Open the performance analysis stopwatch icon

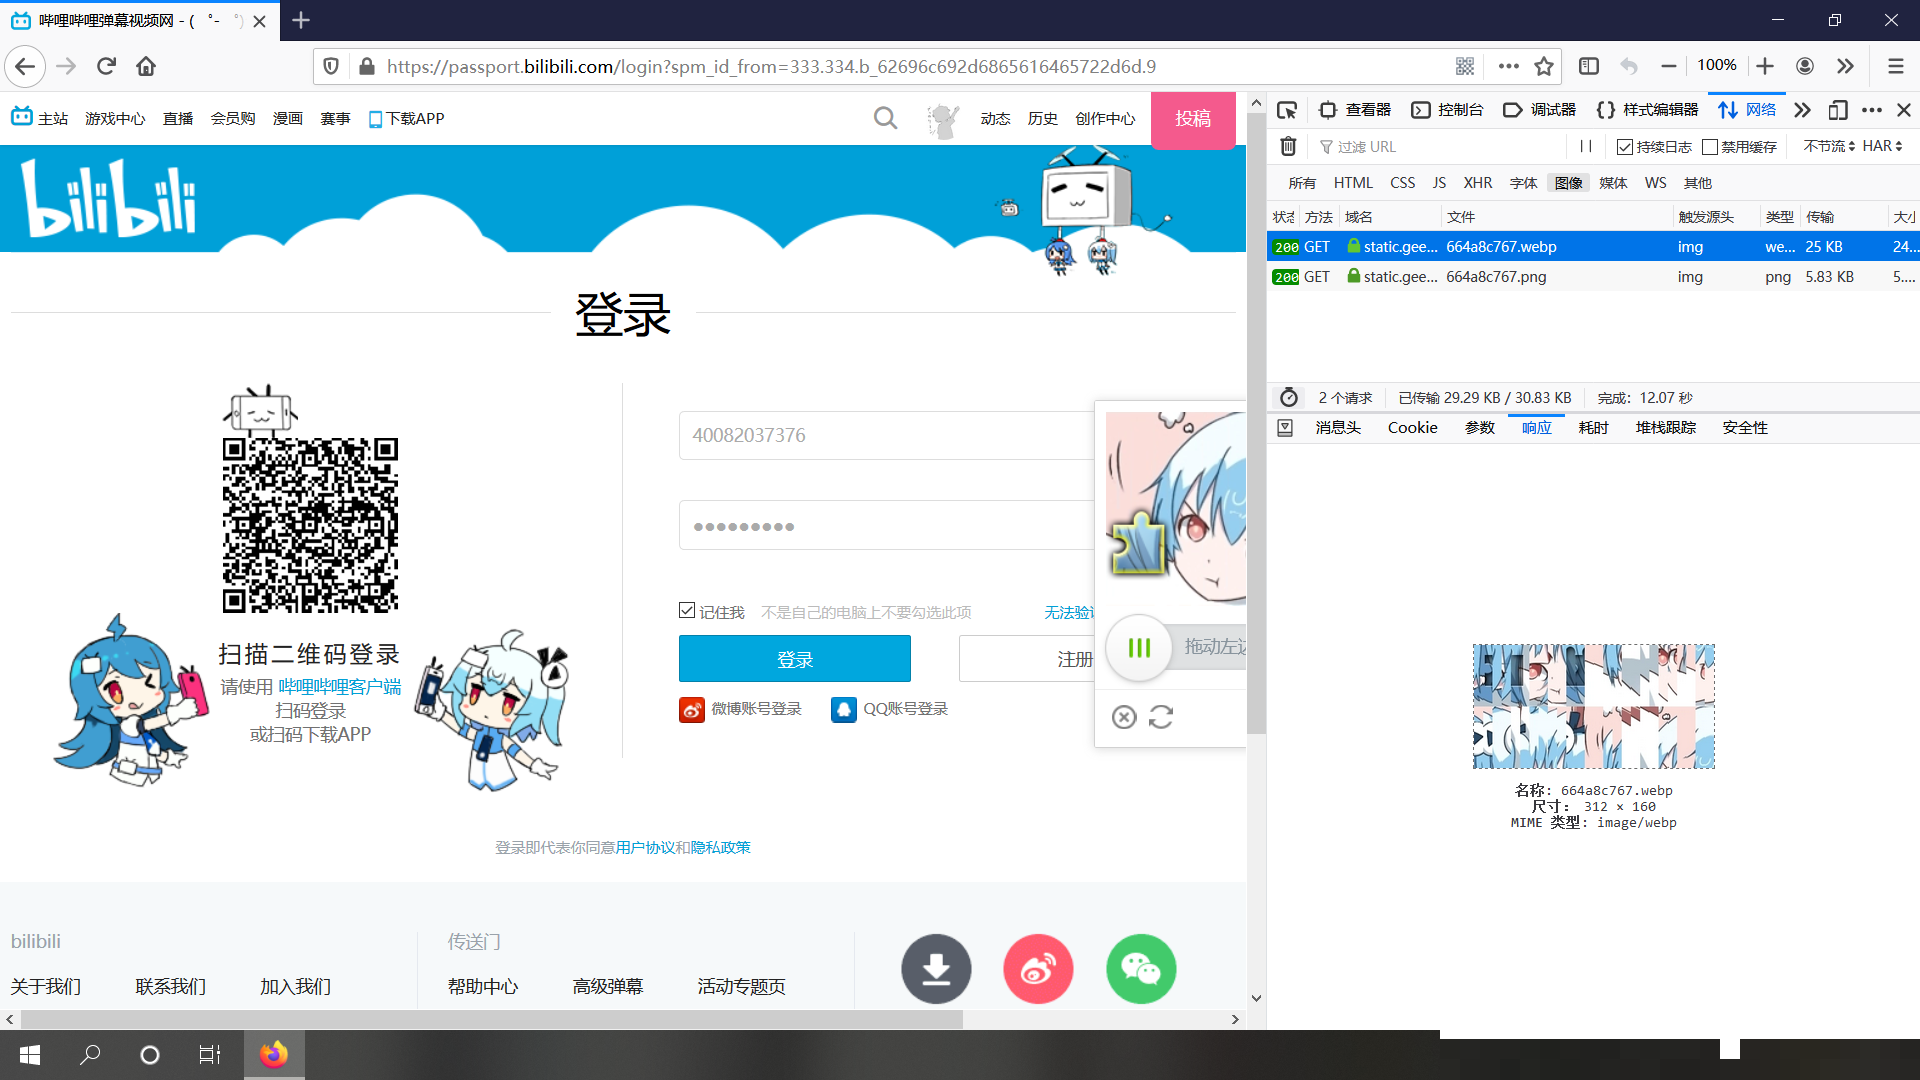(1289, 398)
